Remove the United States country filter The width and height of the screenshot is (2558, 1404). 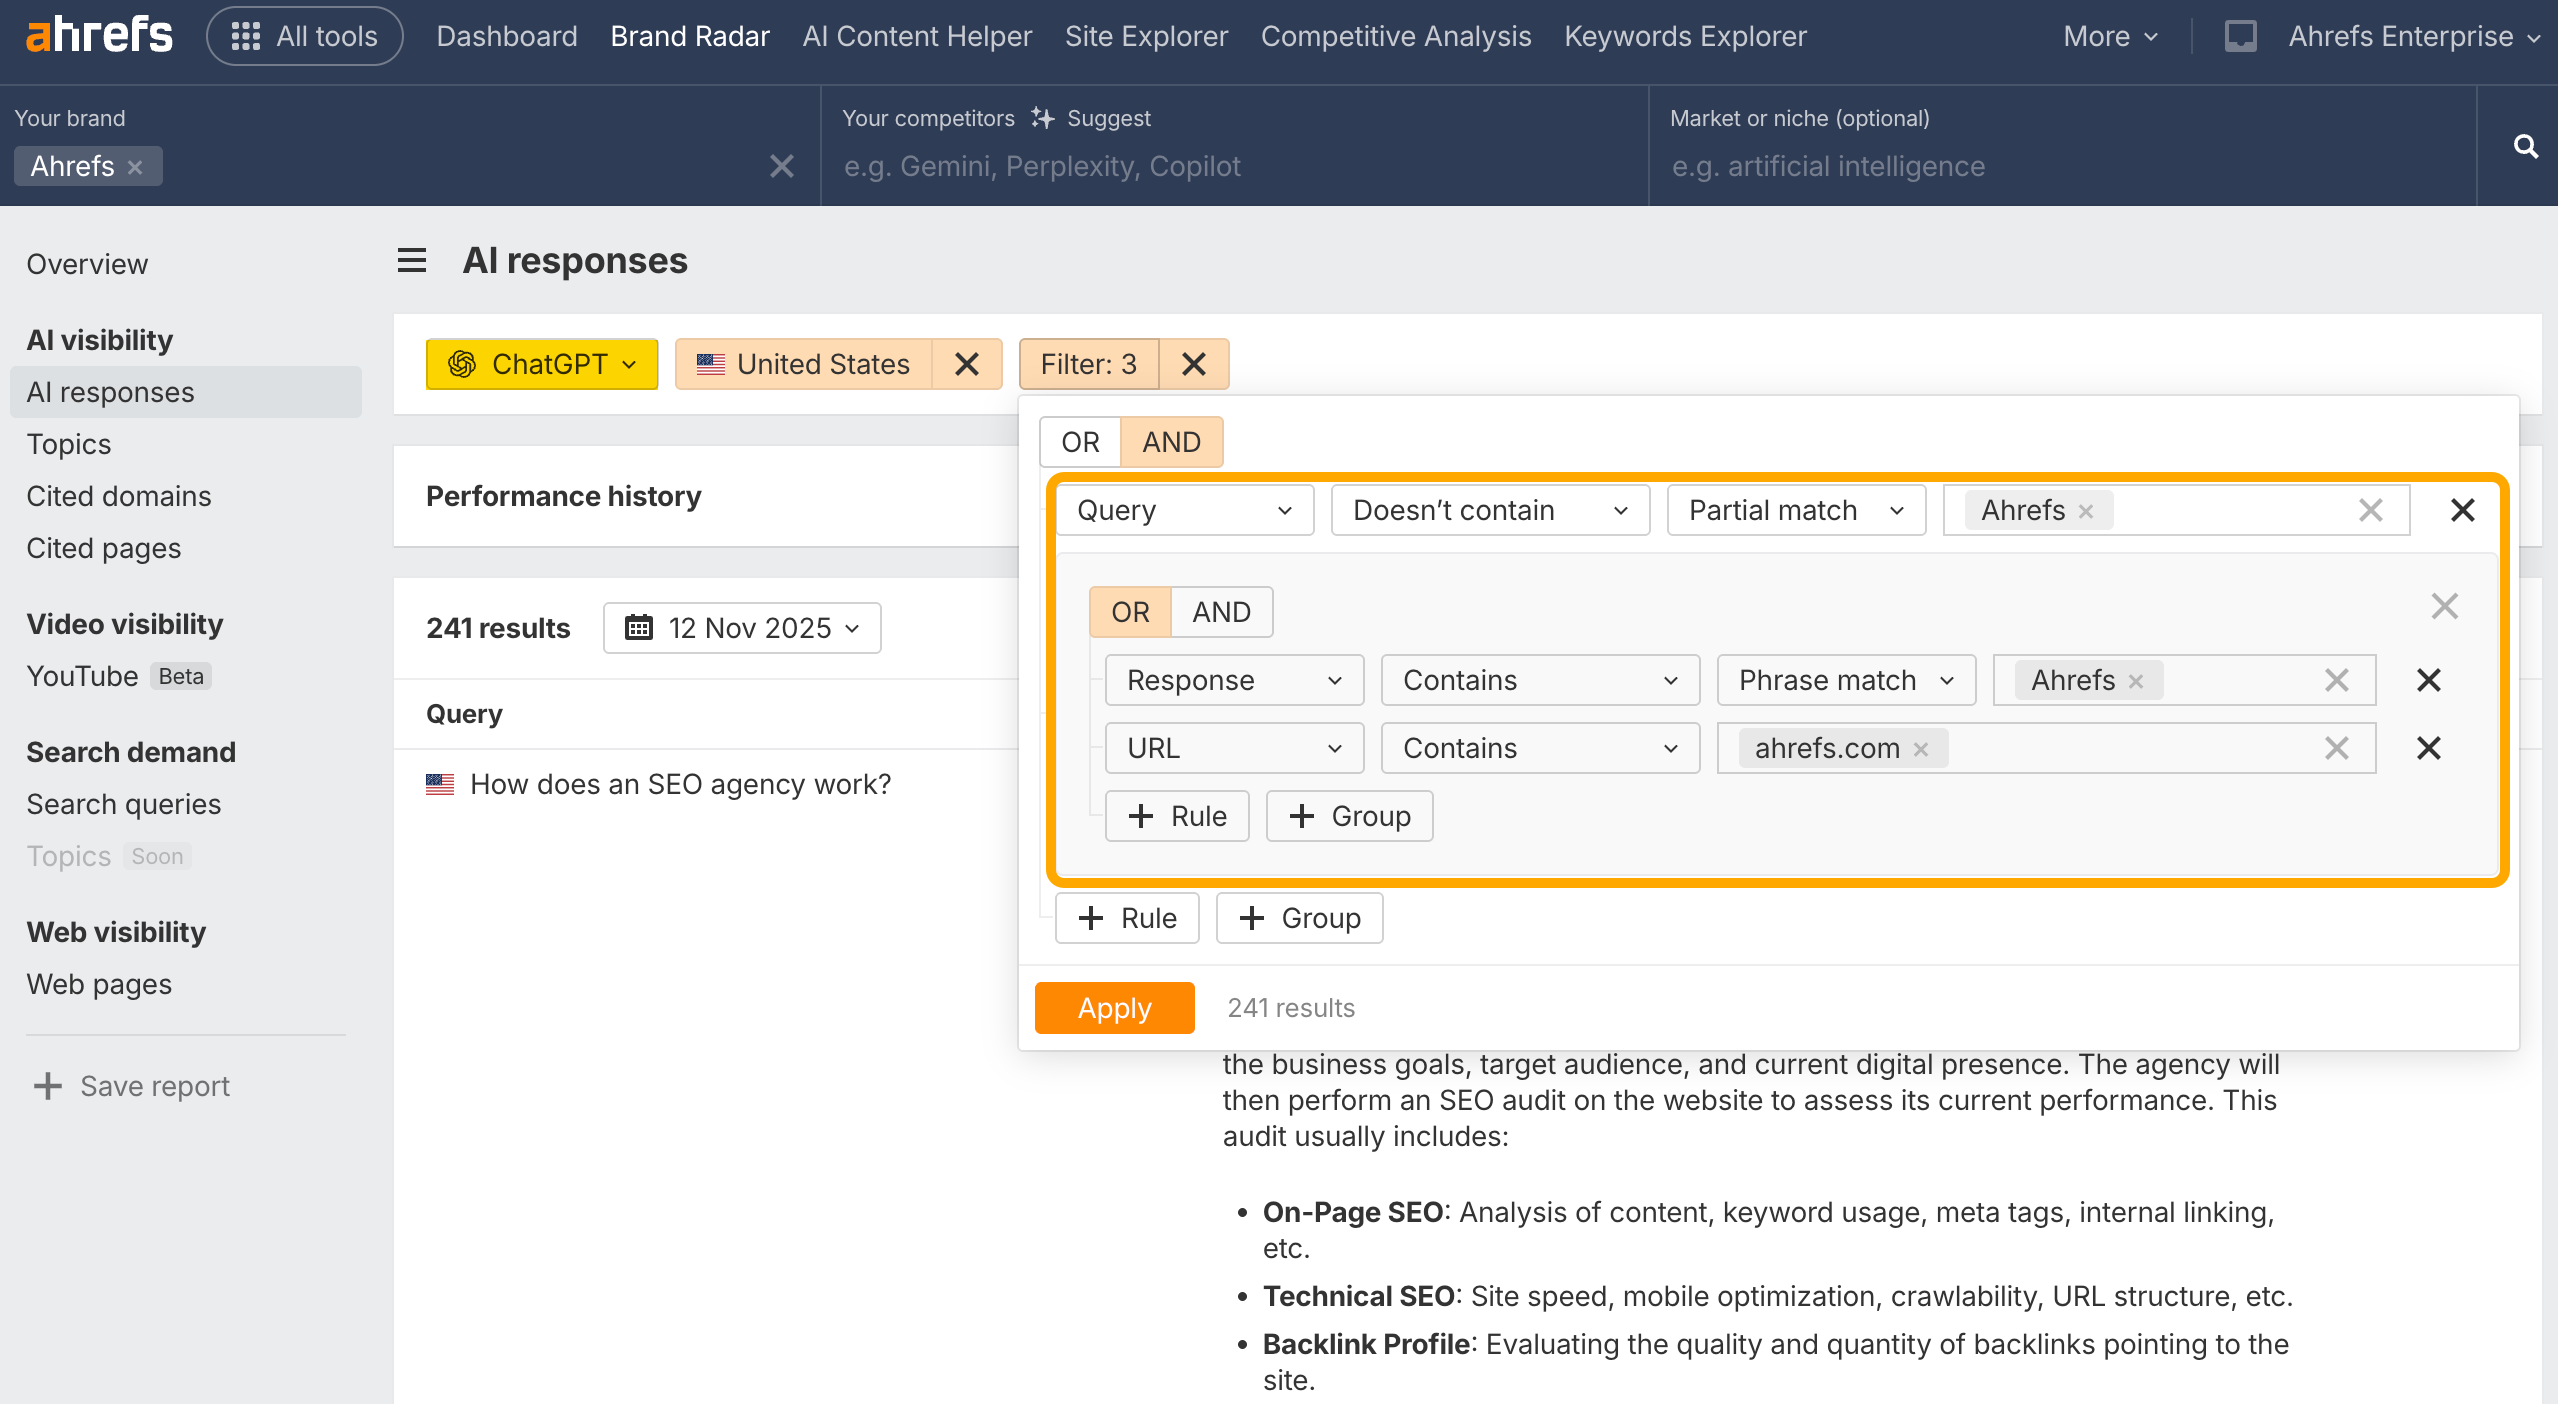click(x=966, y=364)
